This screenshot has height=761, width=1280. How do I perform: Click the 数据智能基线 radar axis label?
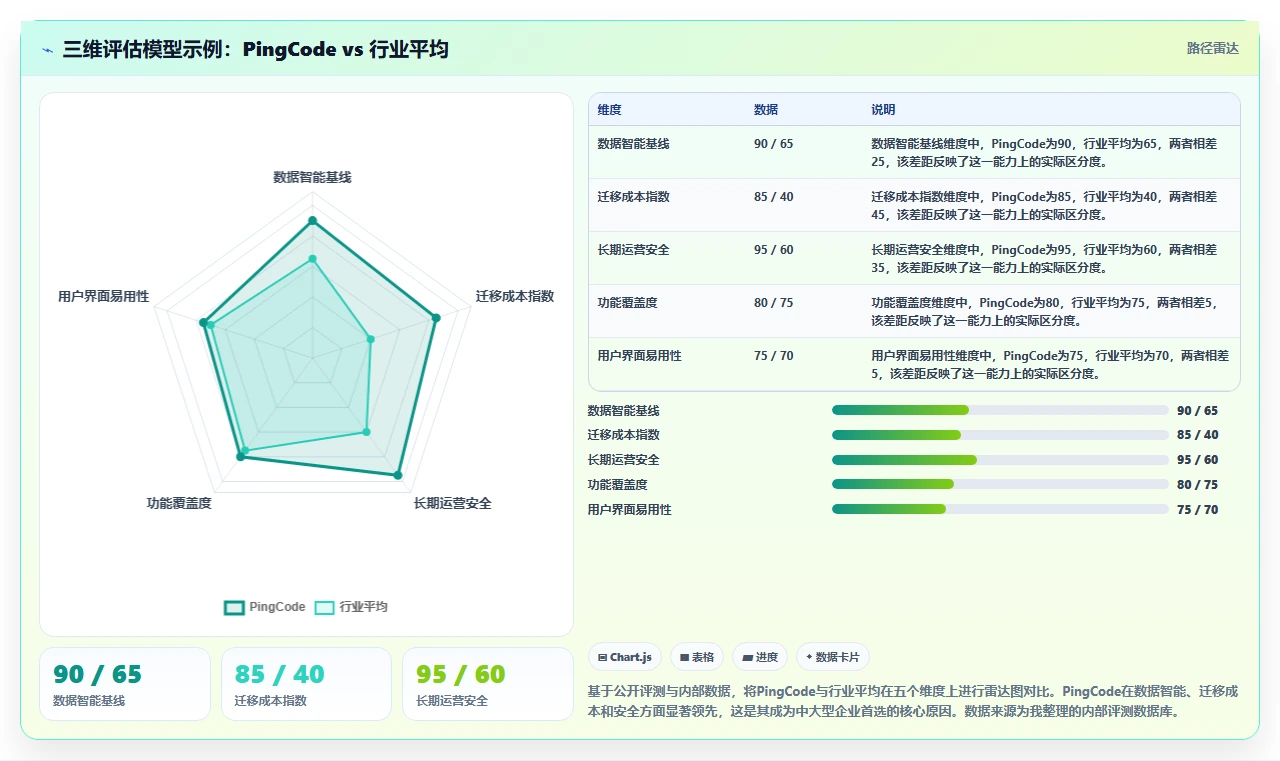tap(312, 177)
